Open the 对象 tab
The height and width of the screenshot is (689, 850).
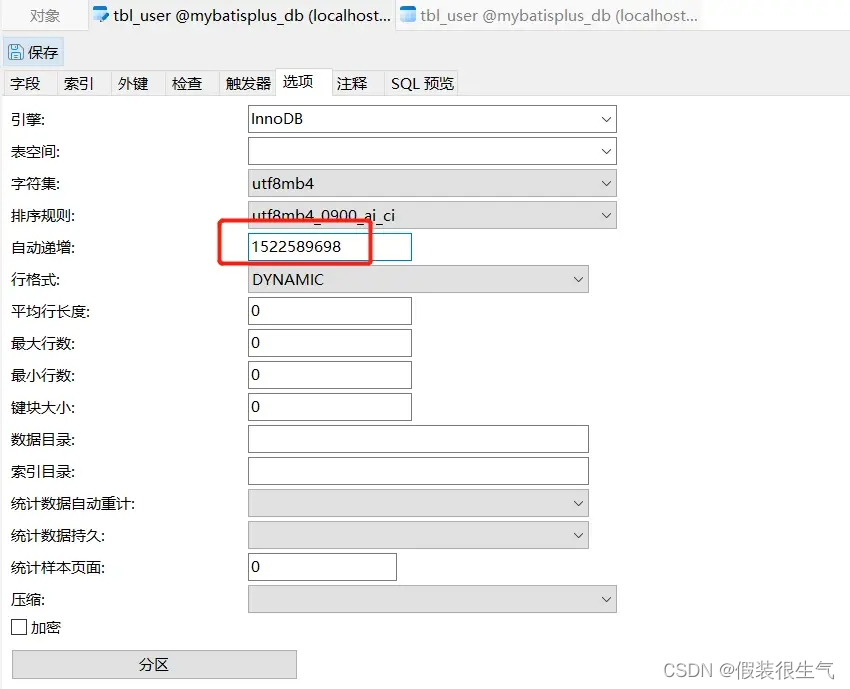point(44,16)
